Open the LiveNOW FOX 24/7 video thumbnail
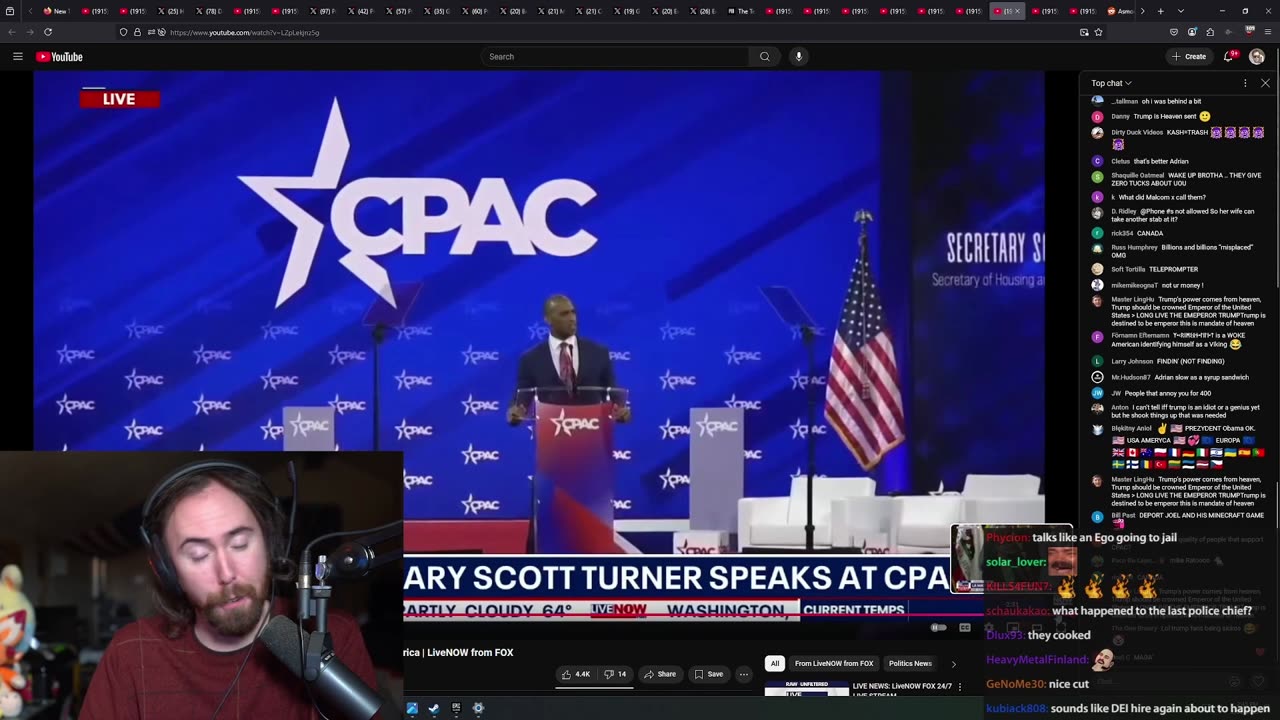Screen dimensions: 1280x720 tap(806, 688)
